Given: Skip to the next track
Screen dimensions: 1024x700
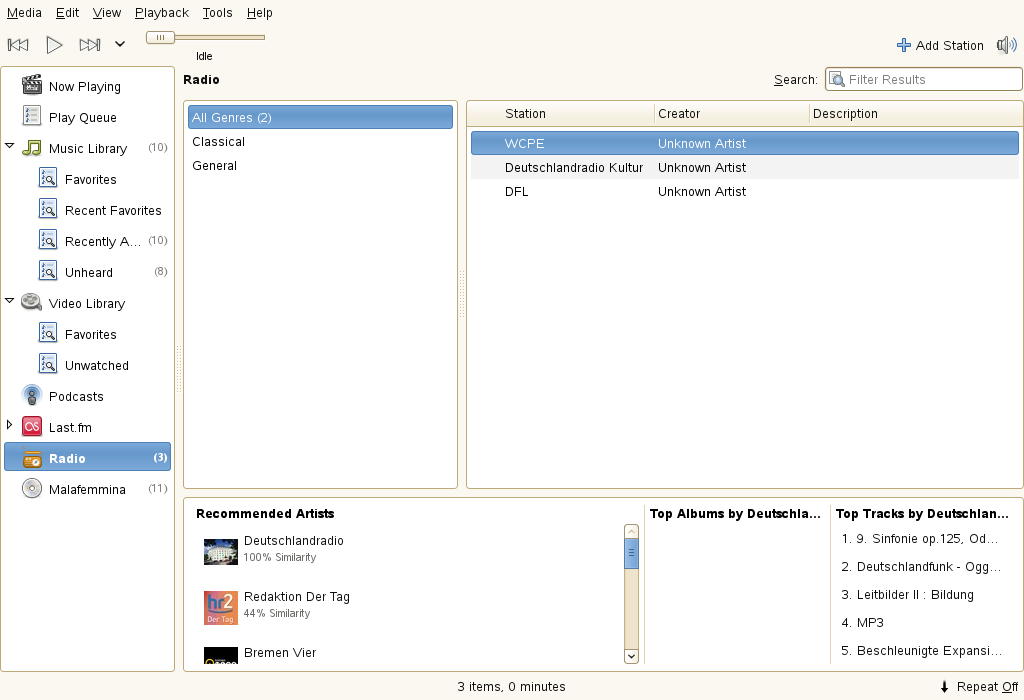Looking at the screenshot, I should (90, 44).
